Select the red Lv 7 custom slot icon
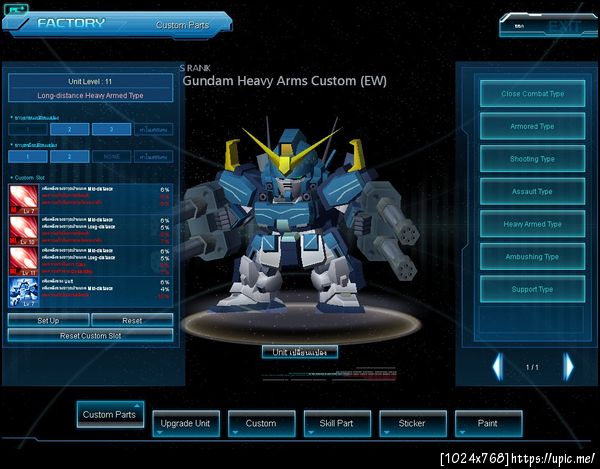Image resolution: width=600 pixels, height=469 pixels. [24, 199]
